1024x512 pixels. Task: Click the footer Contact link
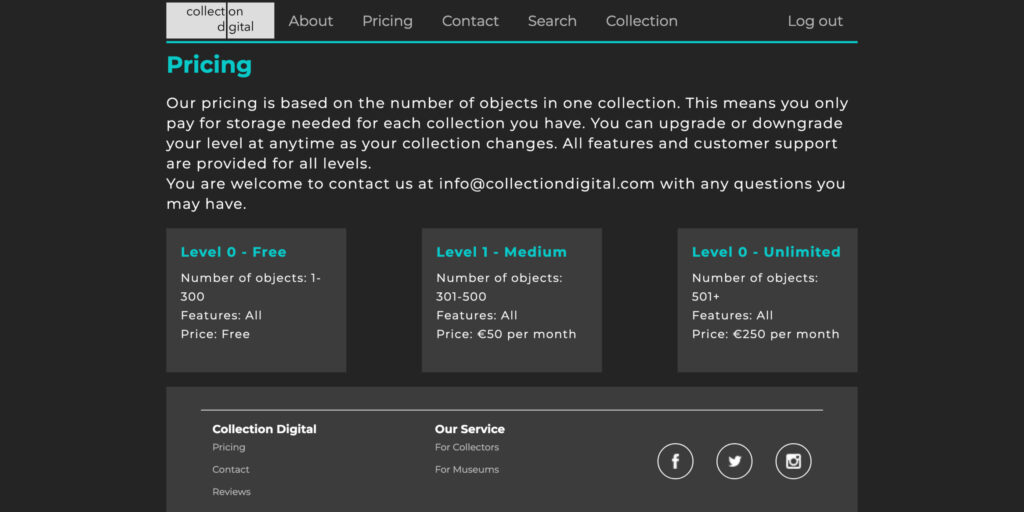click(x=231, y=469)
